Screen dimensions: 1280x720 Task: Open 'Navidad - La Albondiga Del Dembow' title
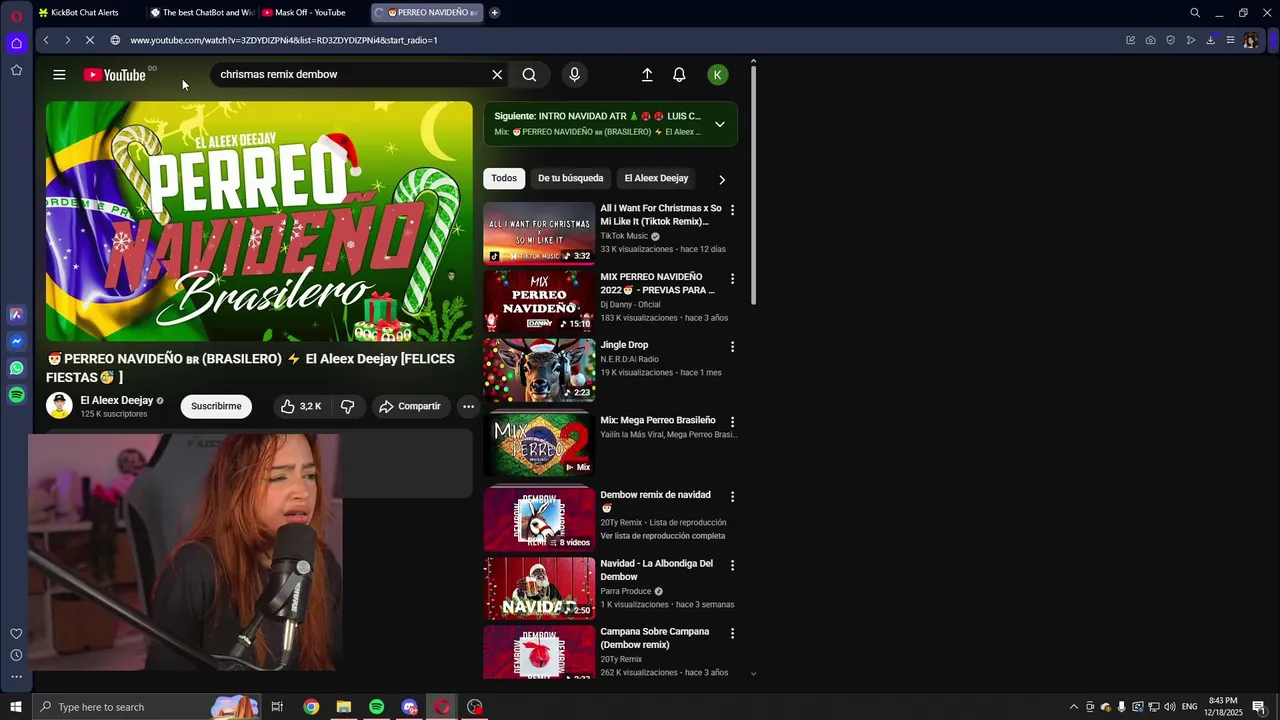point(657,570)
